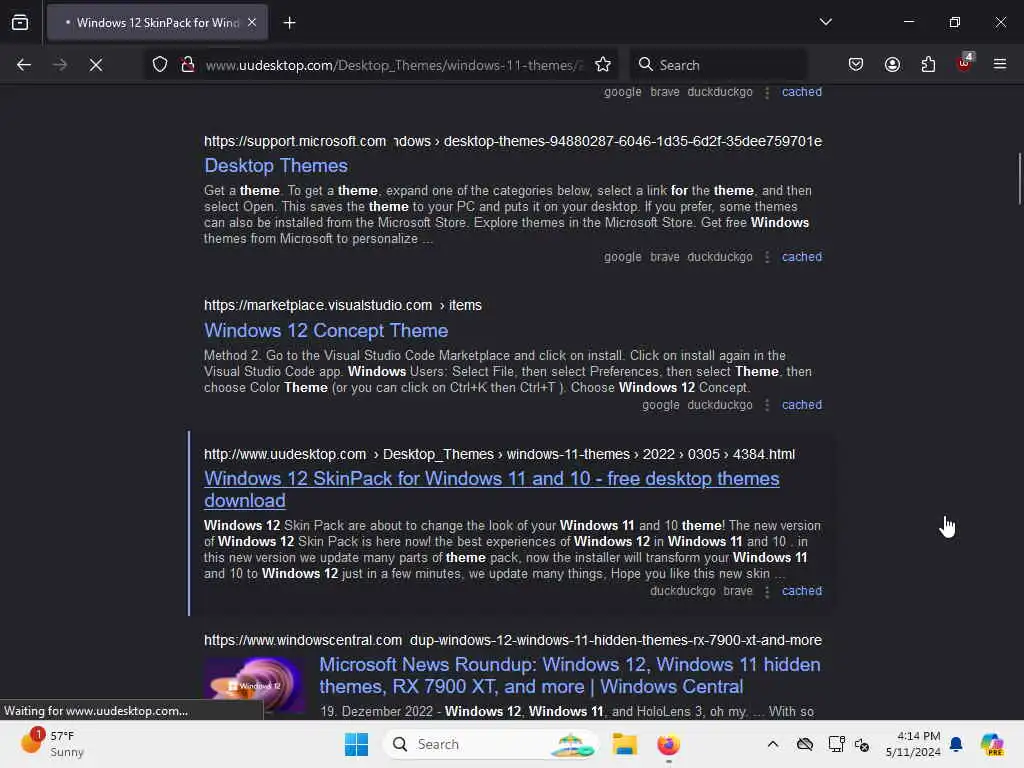Open cached copy of SkinPack result
Image resolution: width=1024 pixels, height=768 pixels.
802,591
